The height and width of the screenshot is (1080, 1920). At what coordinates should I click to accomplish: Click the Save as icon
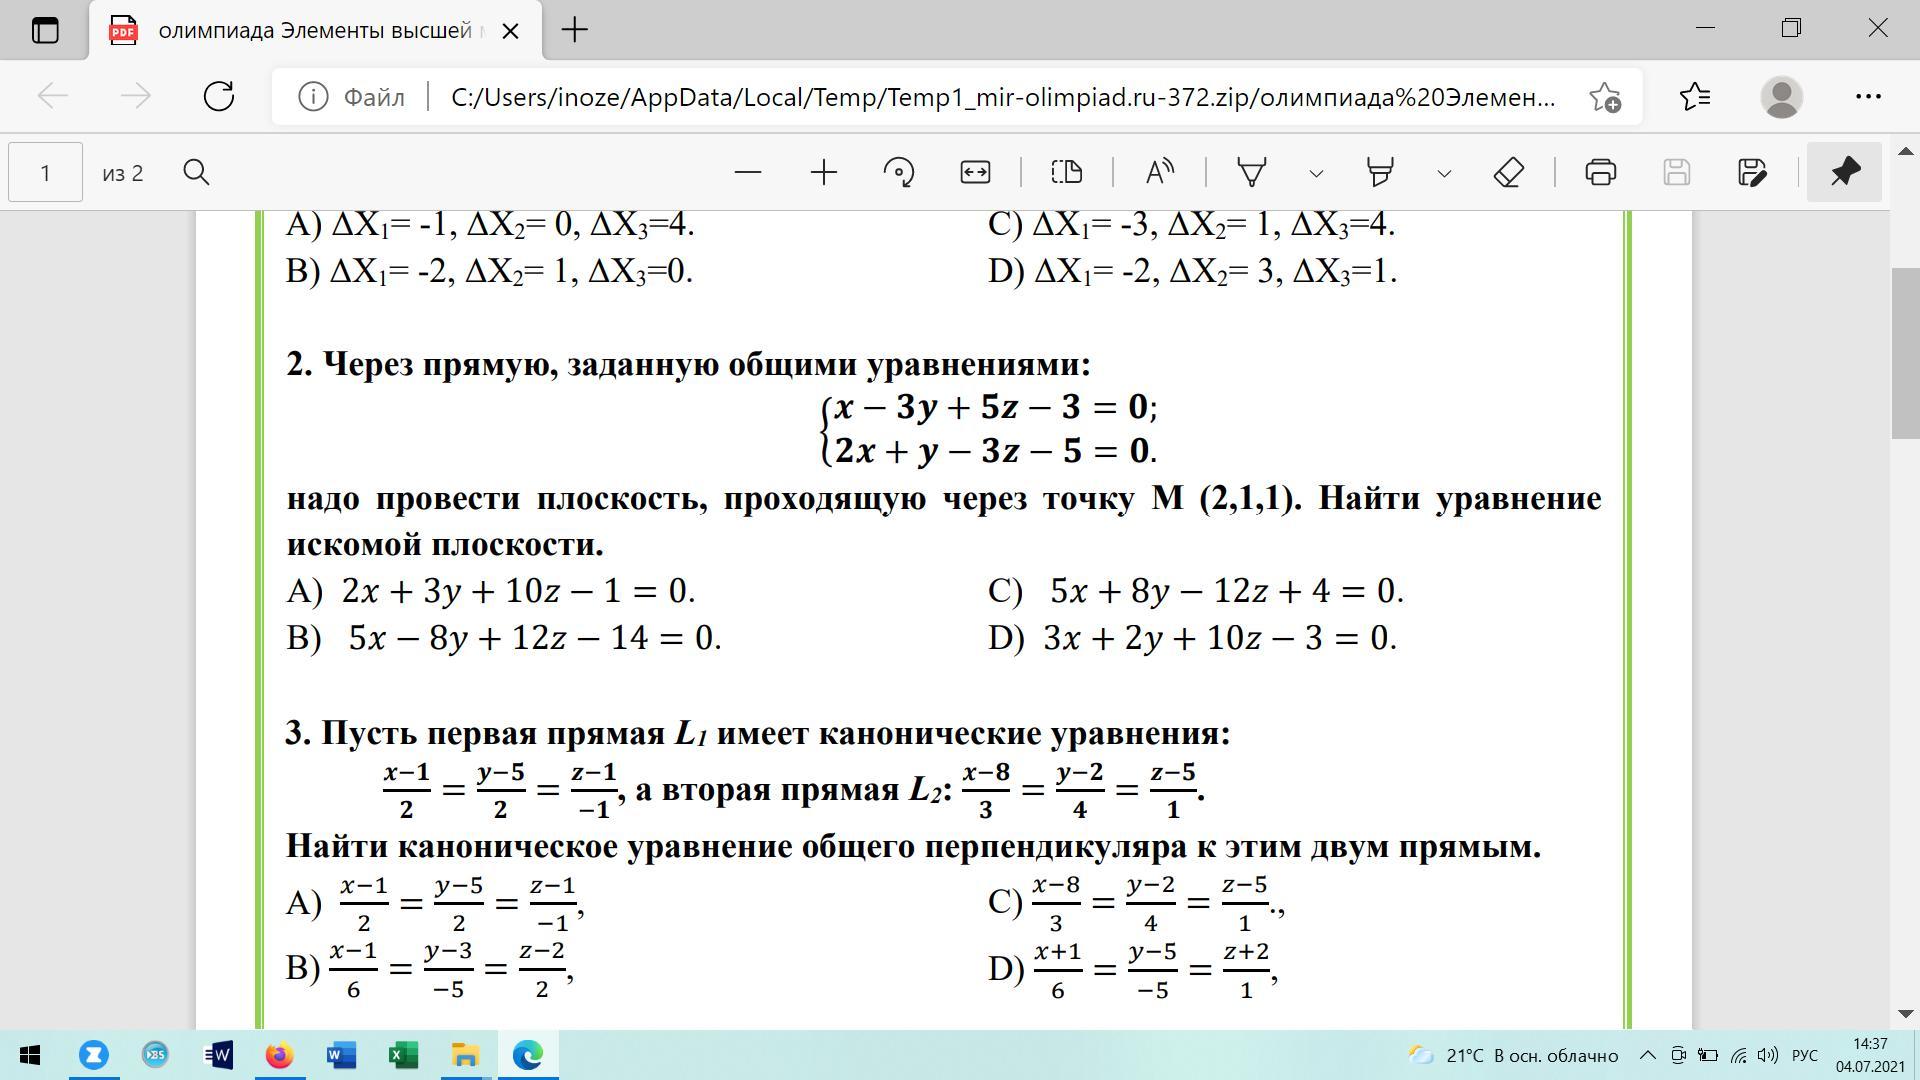coord(1752,173)
